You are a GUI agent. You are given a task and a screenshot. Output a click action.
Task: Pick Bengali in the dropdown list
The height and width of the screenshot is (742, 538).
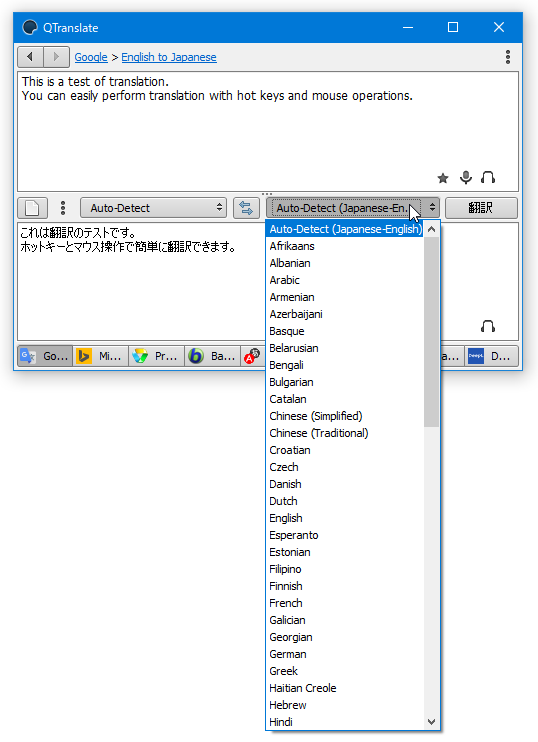point(344,365)
